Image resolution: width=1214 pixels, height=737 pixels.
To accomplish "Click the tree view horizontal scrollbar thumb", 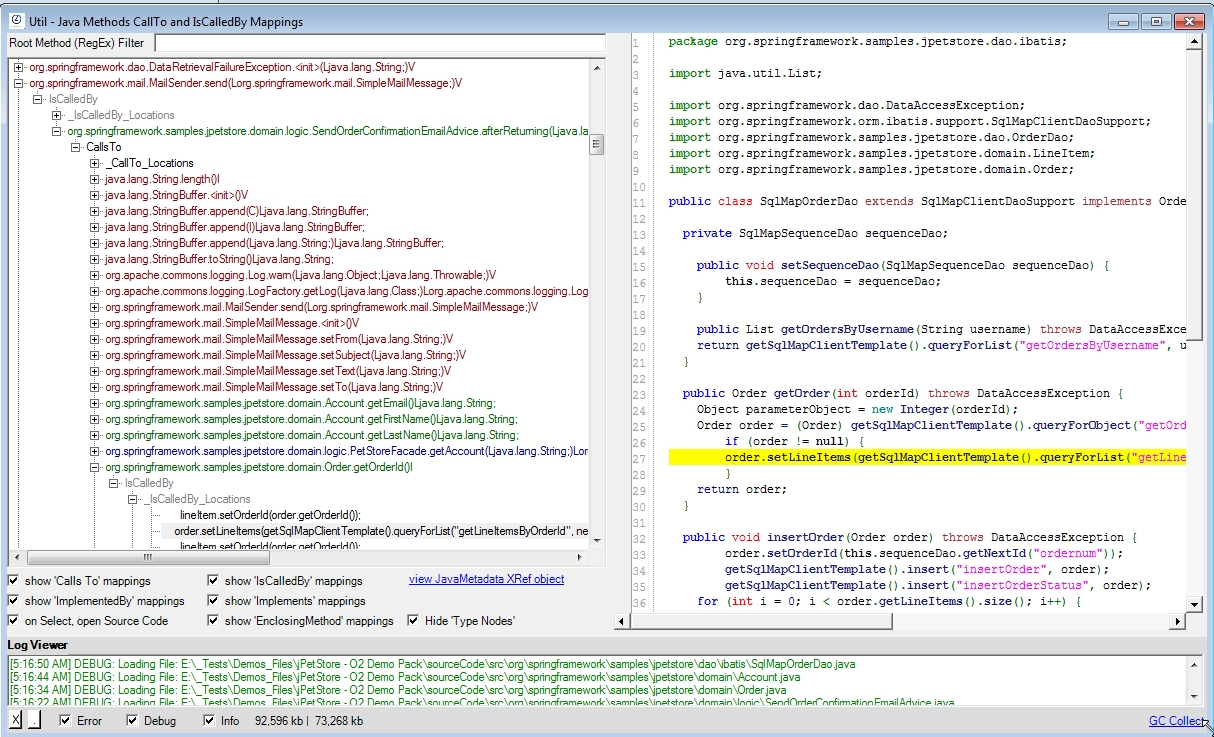I will point(147,558).
